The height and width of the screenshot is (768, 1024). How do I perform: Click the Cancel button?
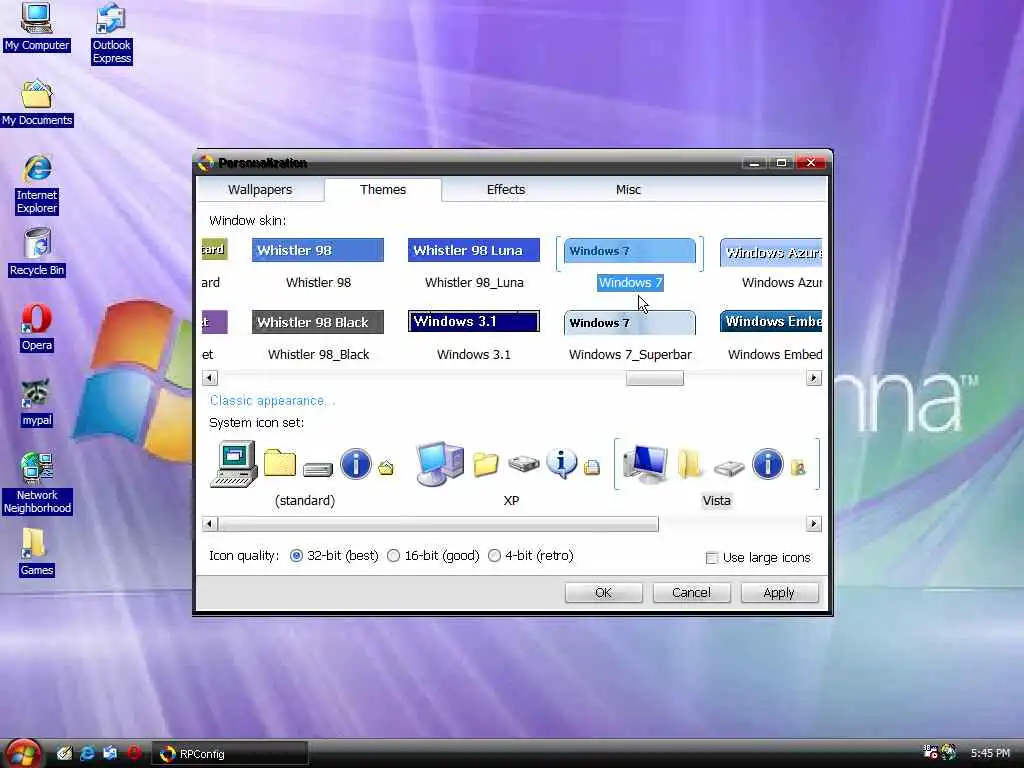[692, 592]
